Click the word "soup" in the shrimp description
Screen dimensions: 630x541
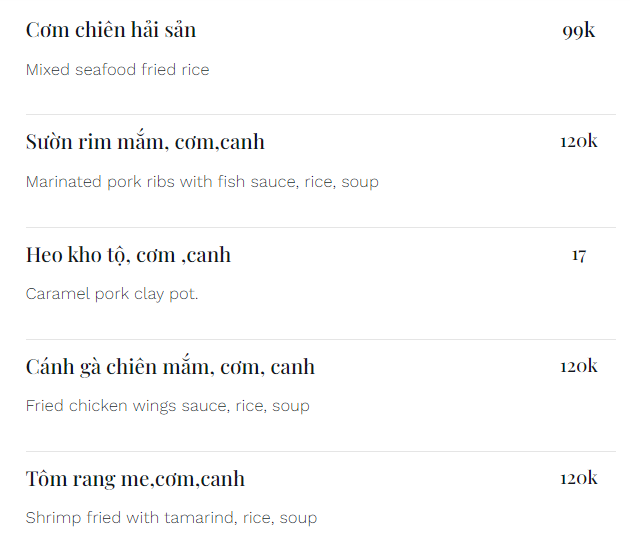tap(298, 518)
